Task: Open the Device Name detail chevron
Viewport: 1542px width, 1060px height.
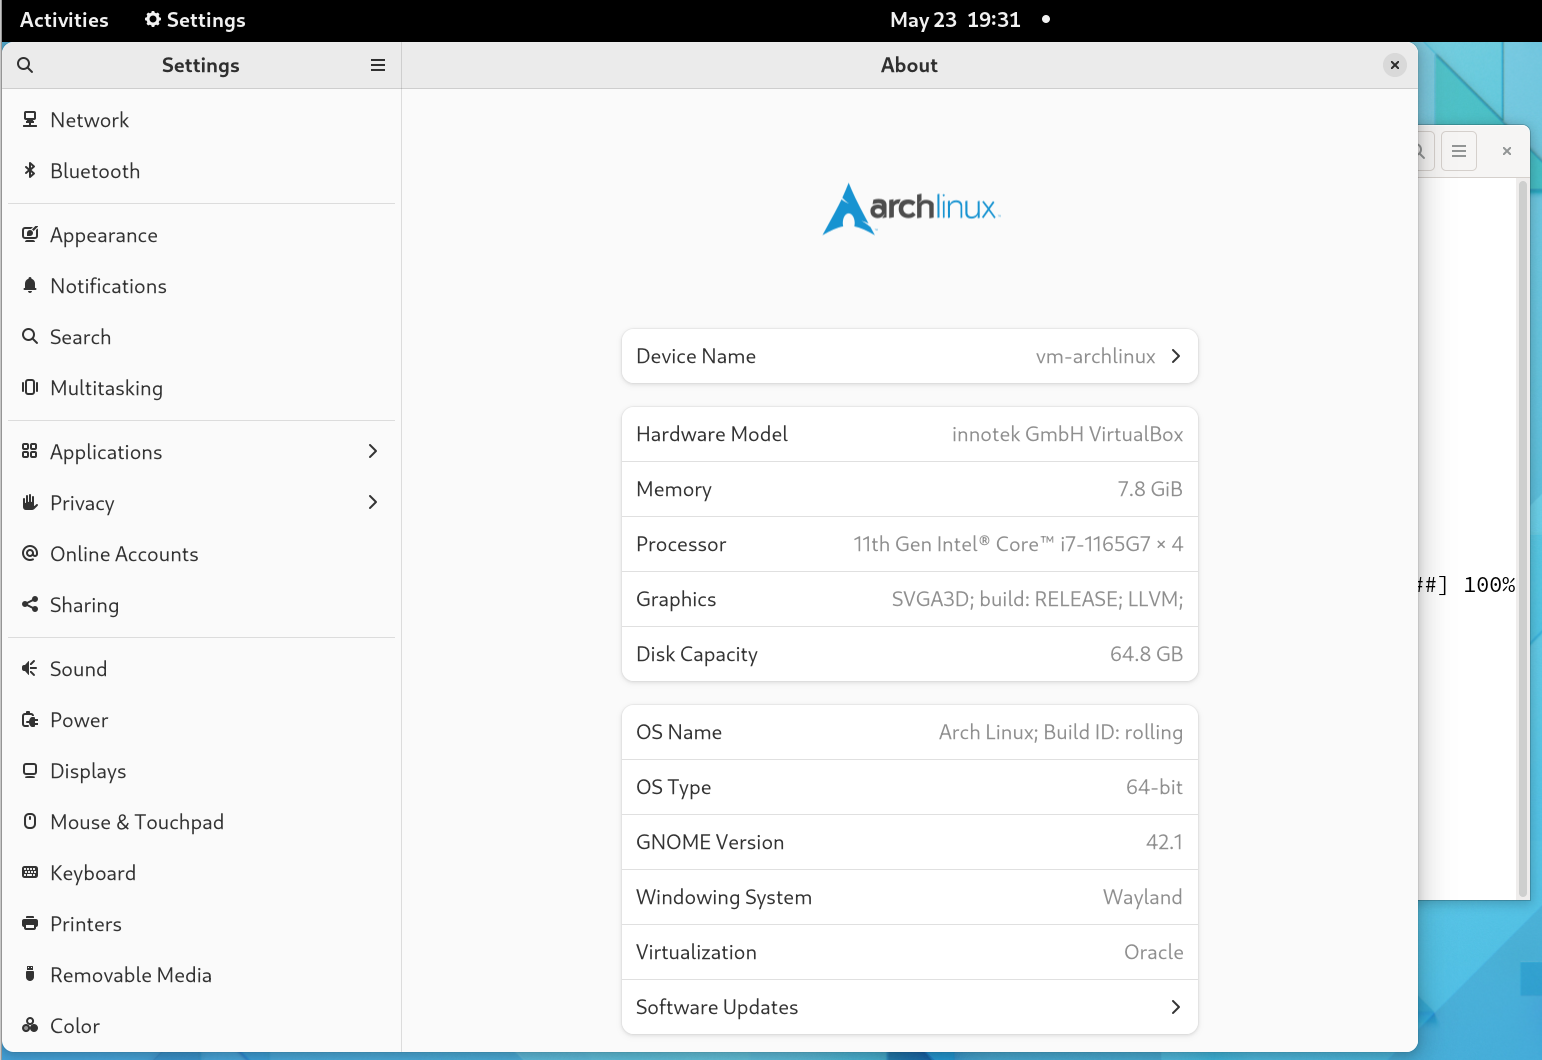Action: (1175, 356)
